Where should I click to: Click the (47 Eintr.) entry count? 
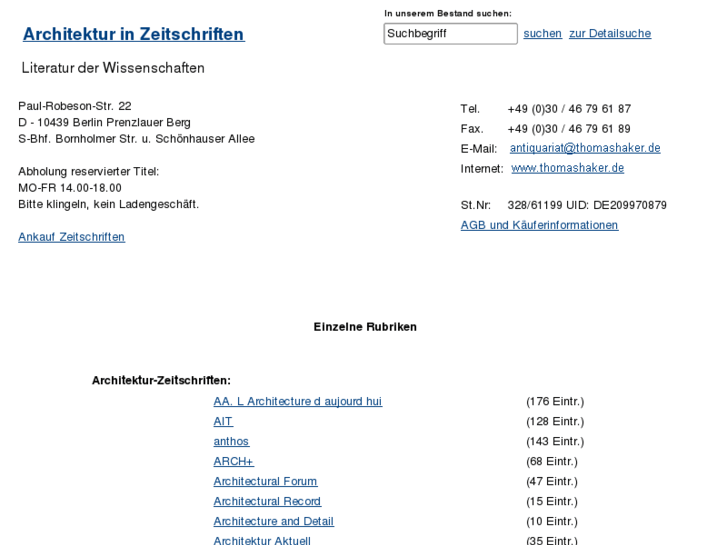coord(552,481)
